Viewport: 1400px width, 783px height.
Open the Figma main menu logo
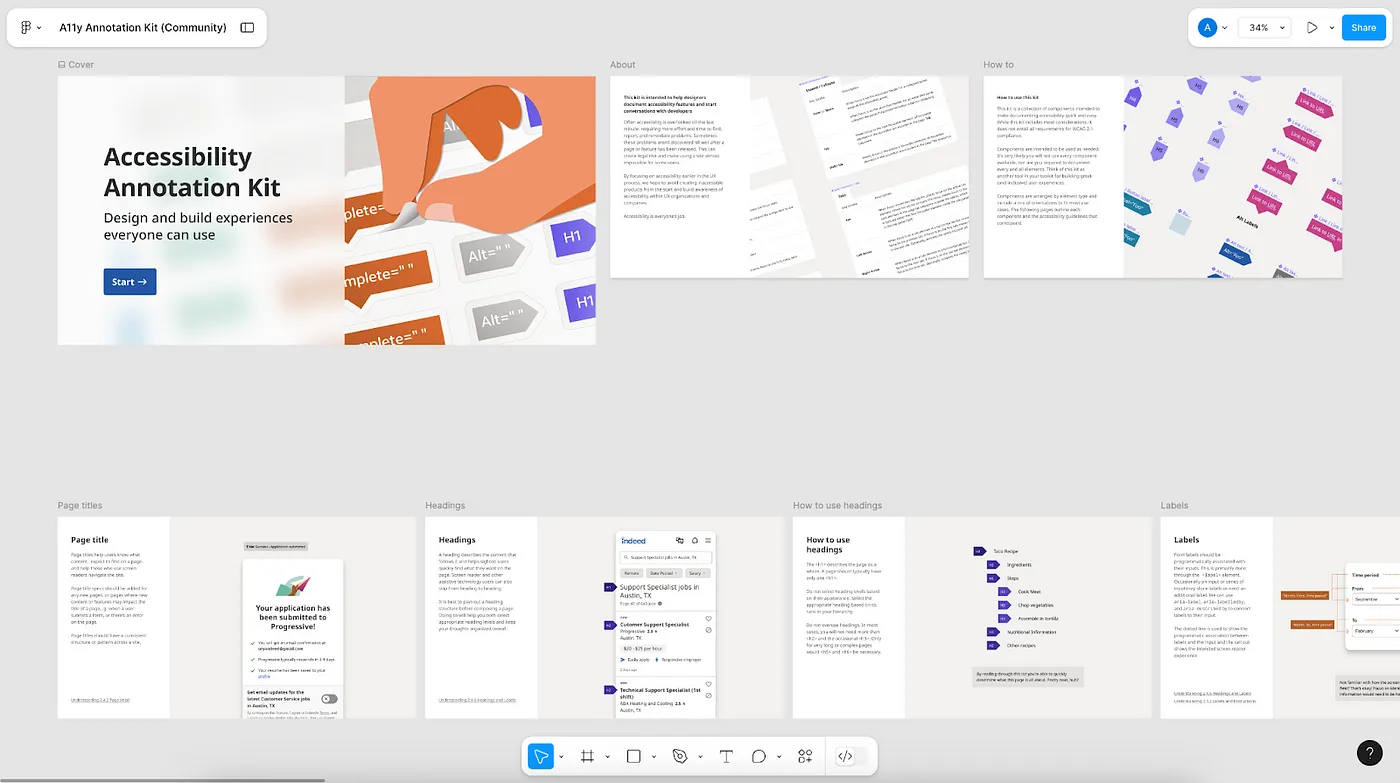(x=26, y=28)
